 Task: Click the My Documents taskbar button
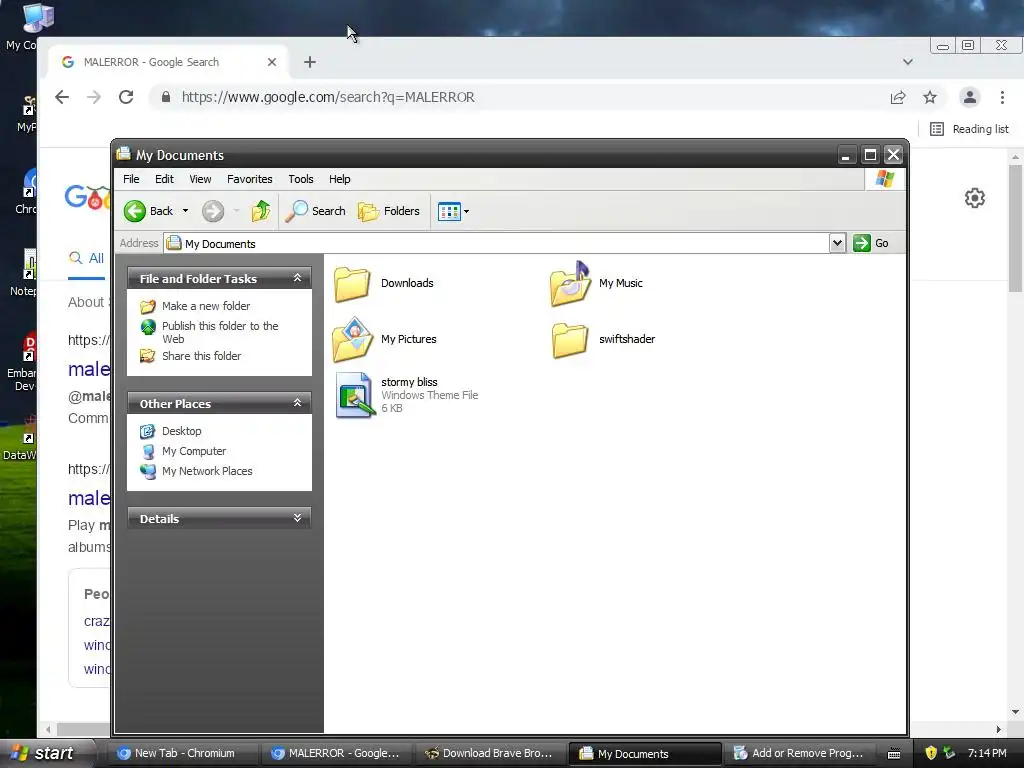tap(645, 754)
